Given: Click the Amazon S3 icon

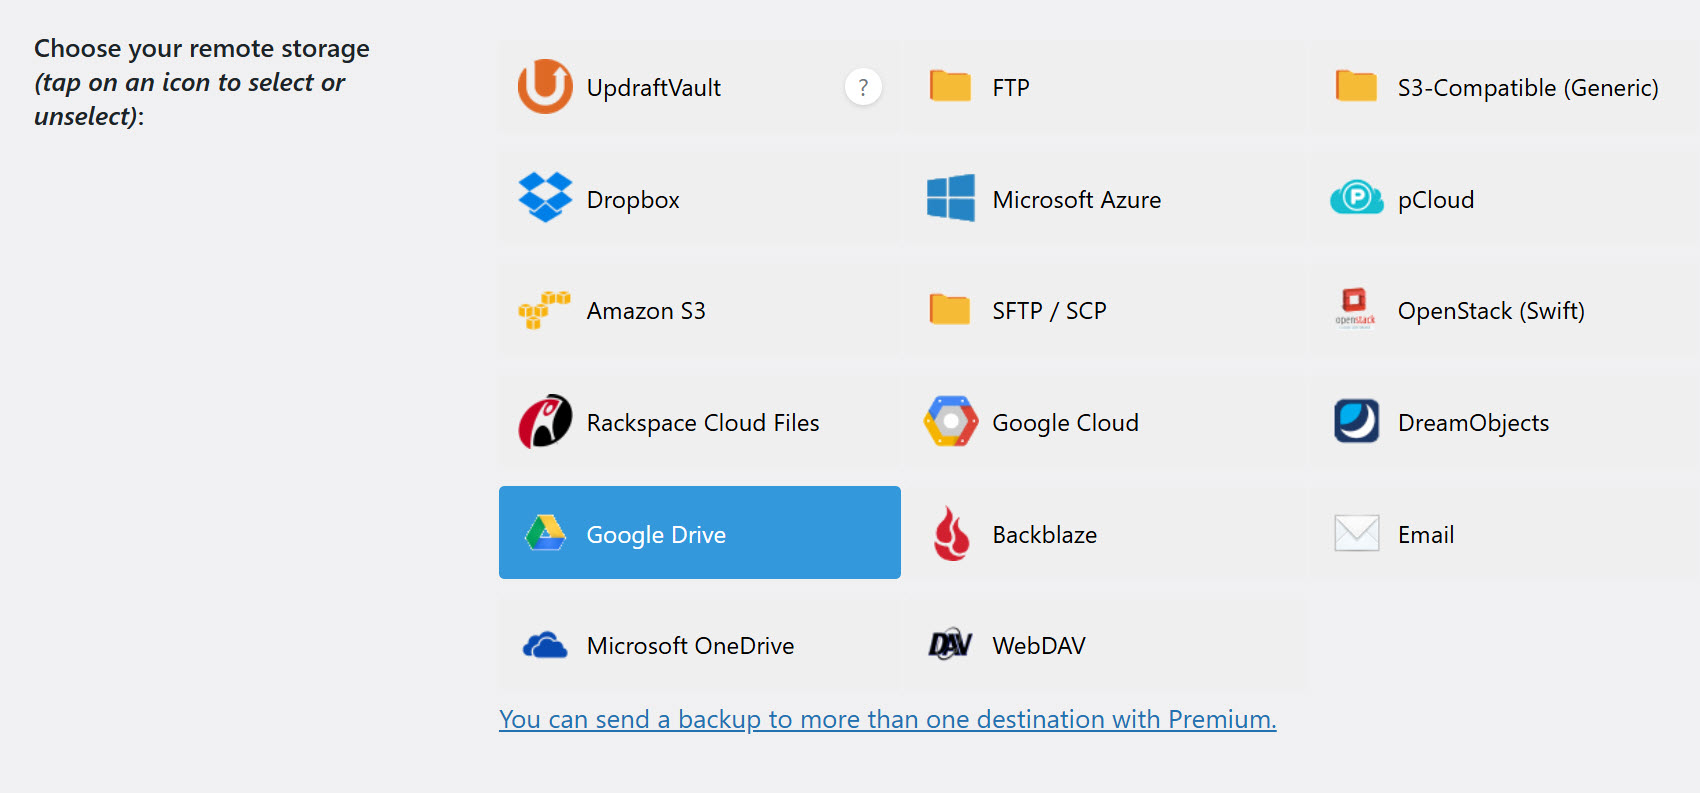Looking at the screenshot, I should [x=545, y=310].
